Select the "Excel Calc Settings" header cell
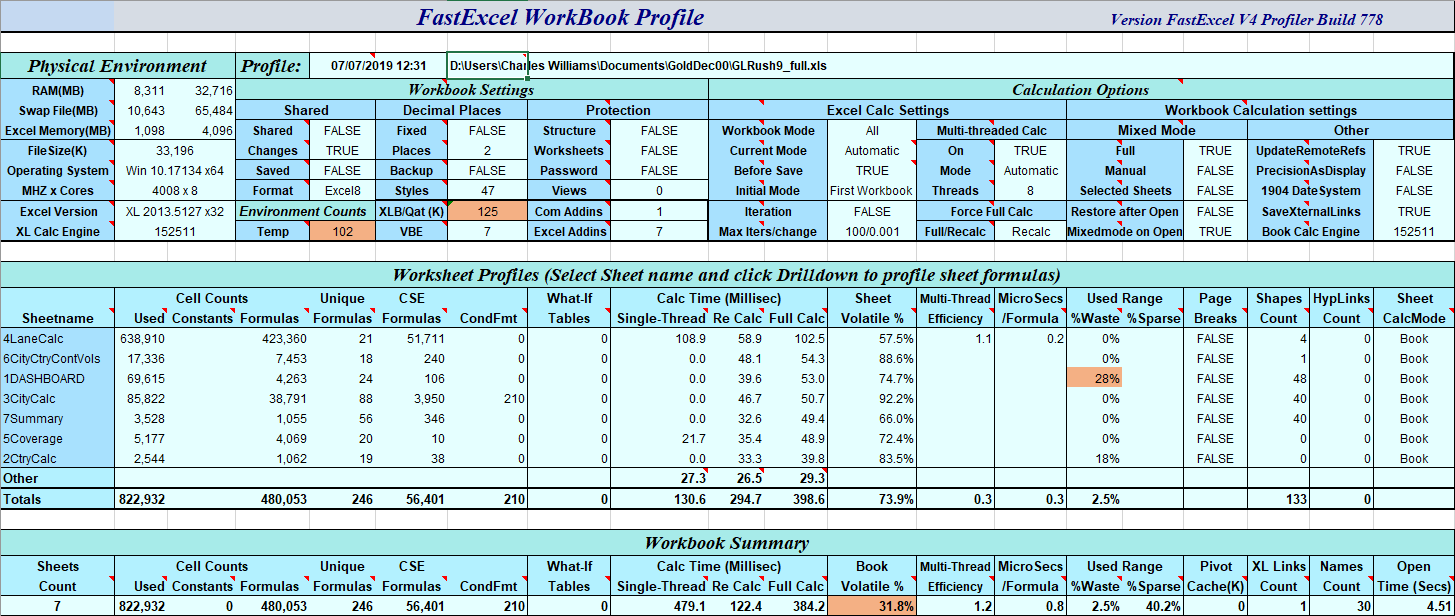The width and height of the screenshot is (1455, 616). click(x=887, y=110)
